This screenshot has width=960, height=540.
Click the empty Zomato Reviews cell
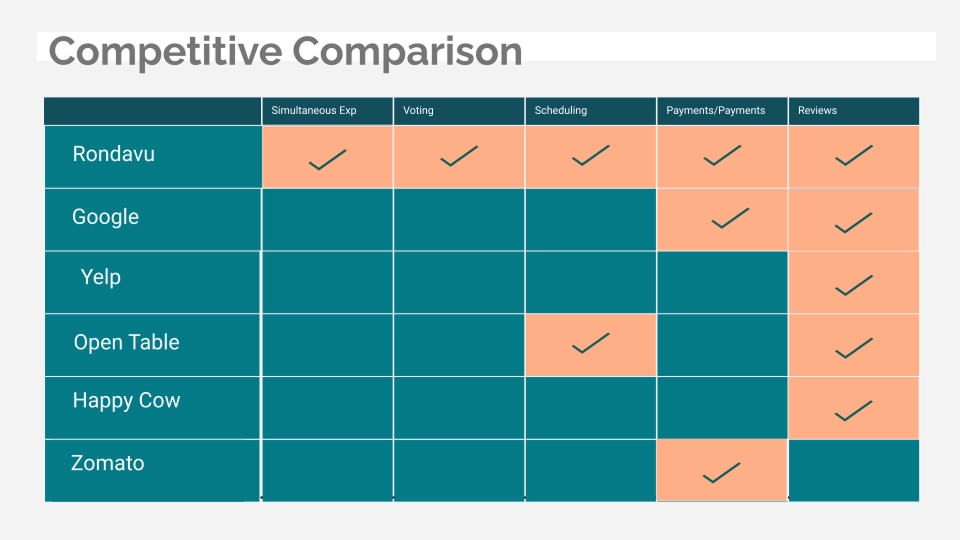pos(853,470)
